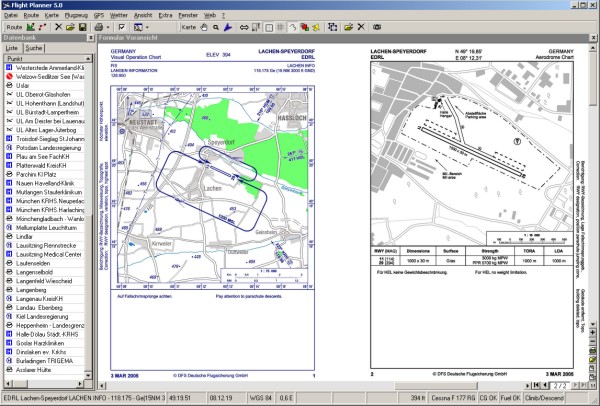Click the yellow icon in the Karte toolbar
600x406 pixels.
[316, 27]
